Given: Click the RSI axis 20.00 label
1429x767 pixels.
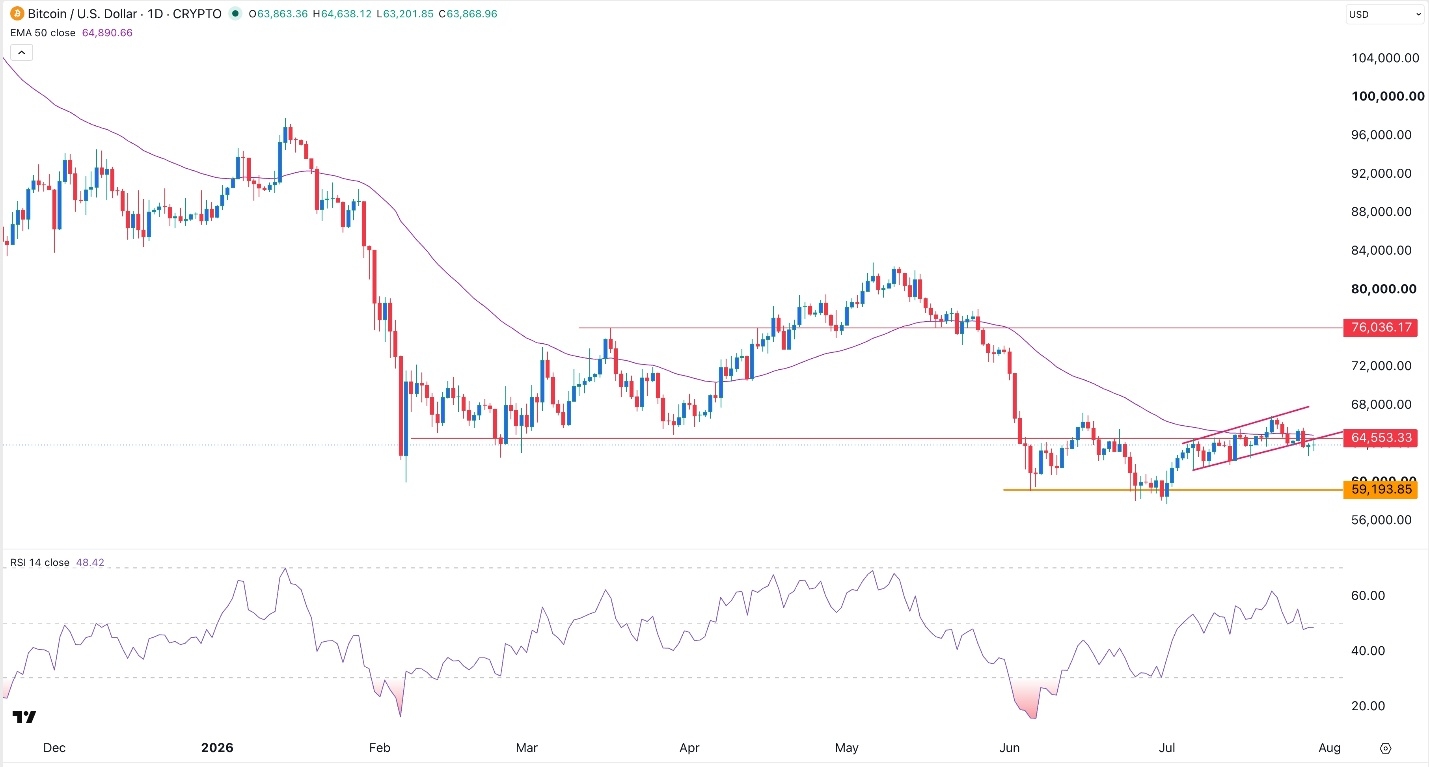Looking at the screenshot, I should pyautogui.click(x=1368, y=706).
